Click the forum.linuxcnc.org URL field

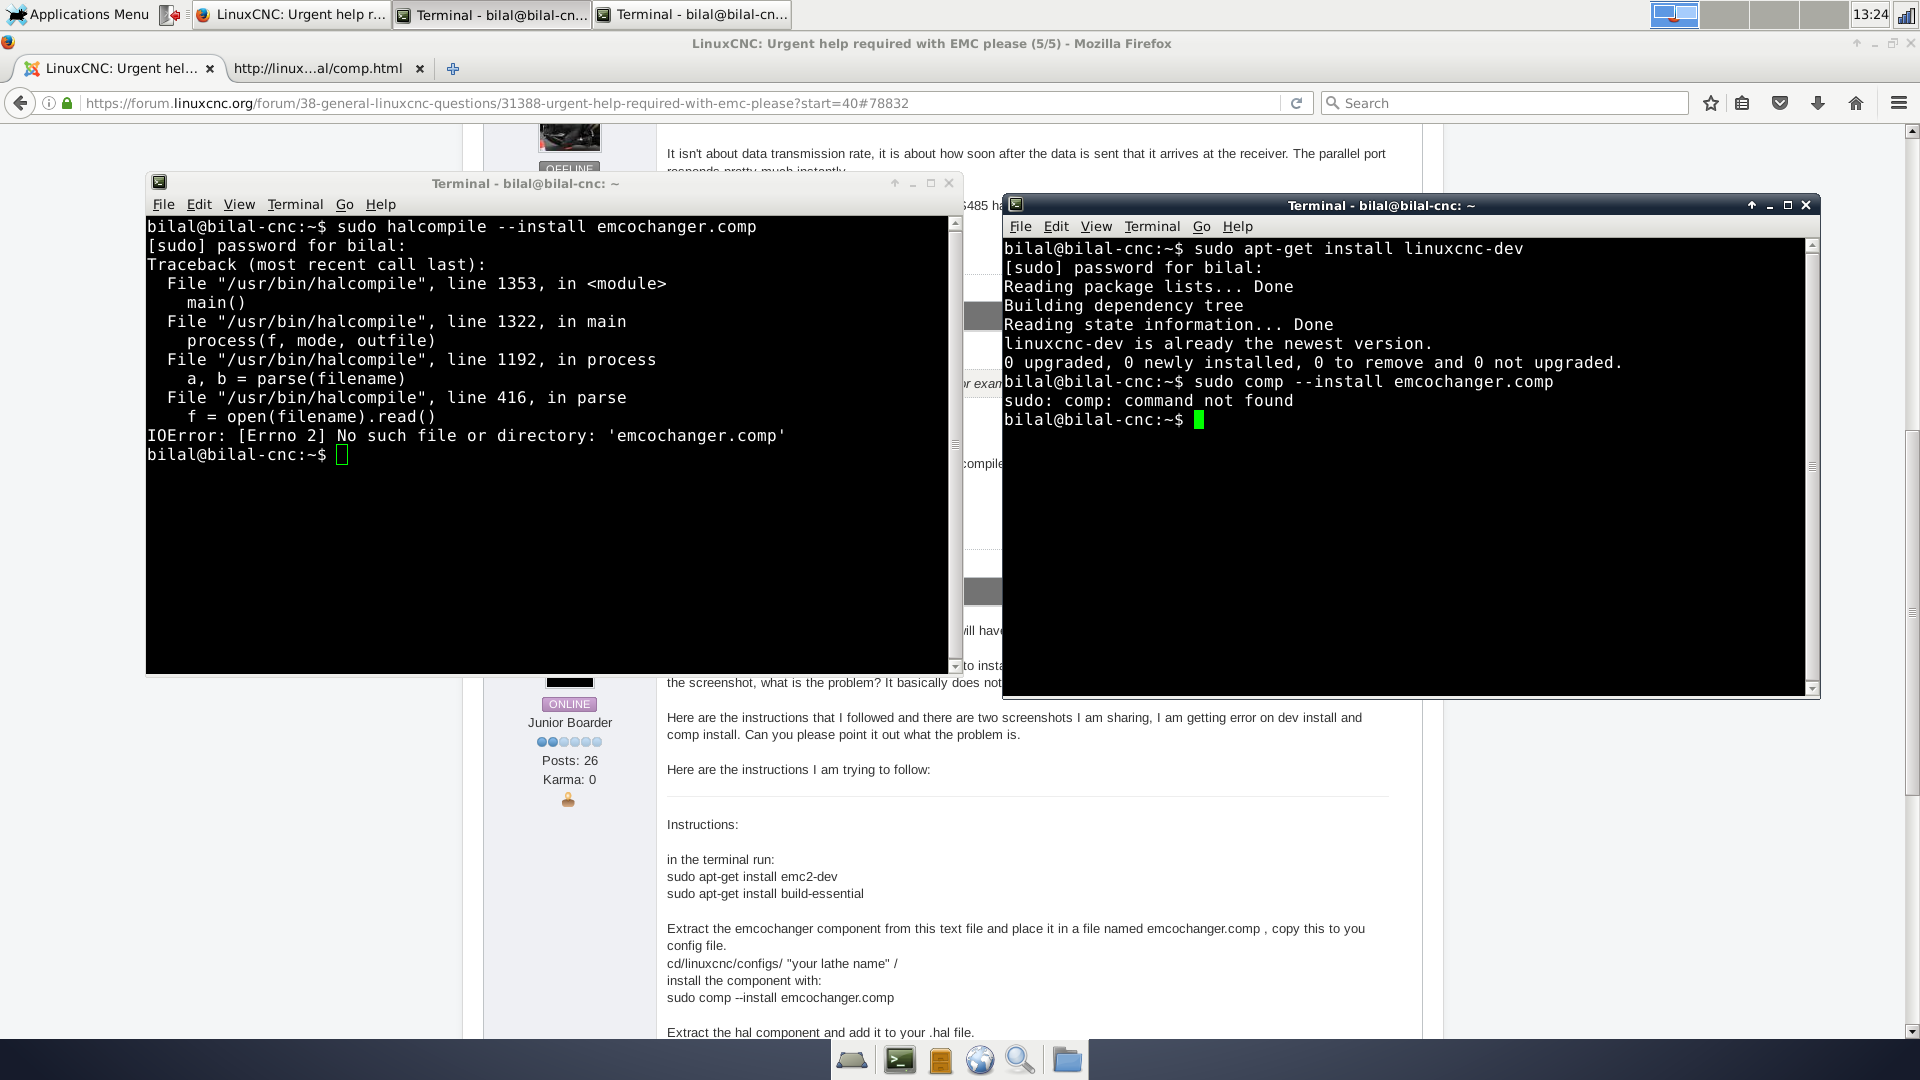680,103
